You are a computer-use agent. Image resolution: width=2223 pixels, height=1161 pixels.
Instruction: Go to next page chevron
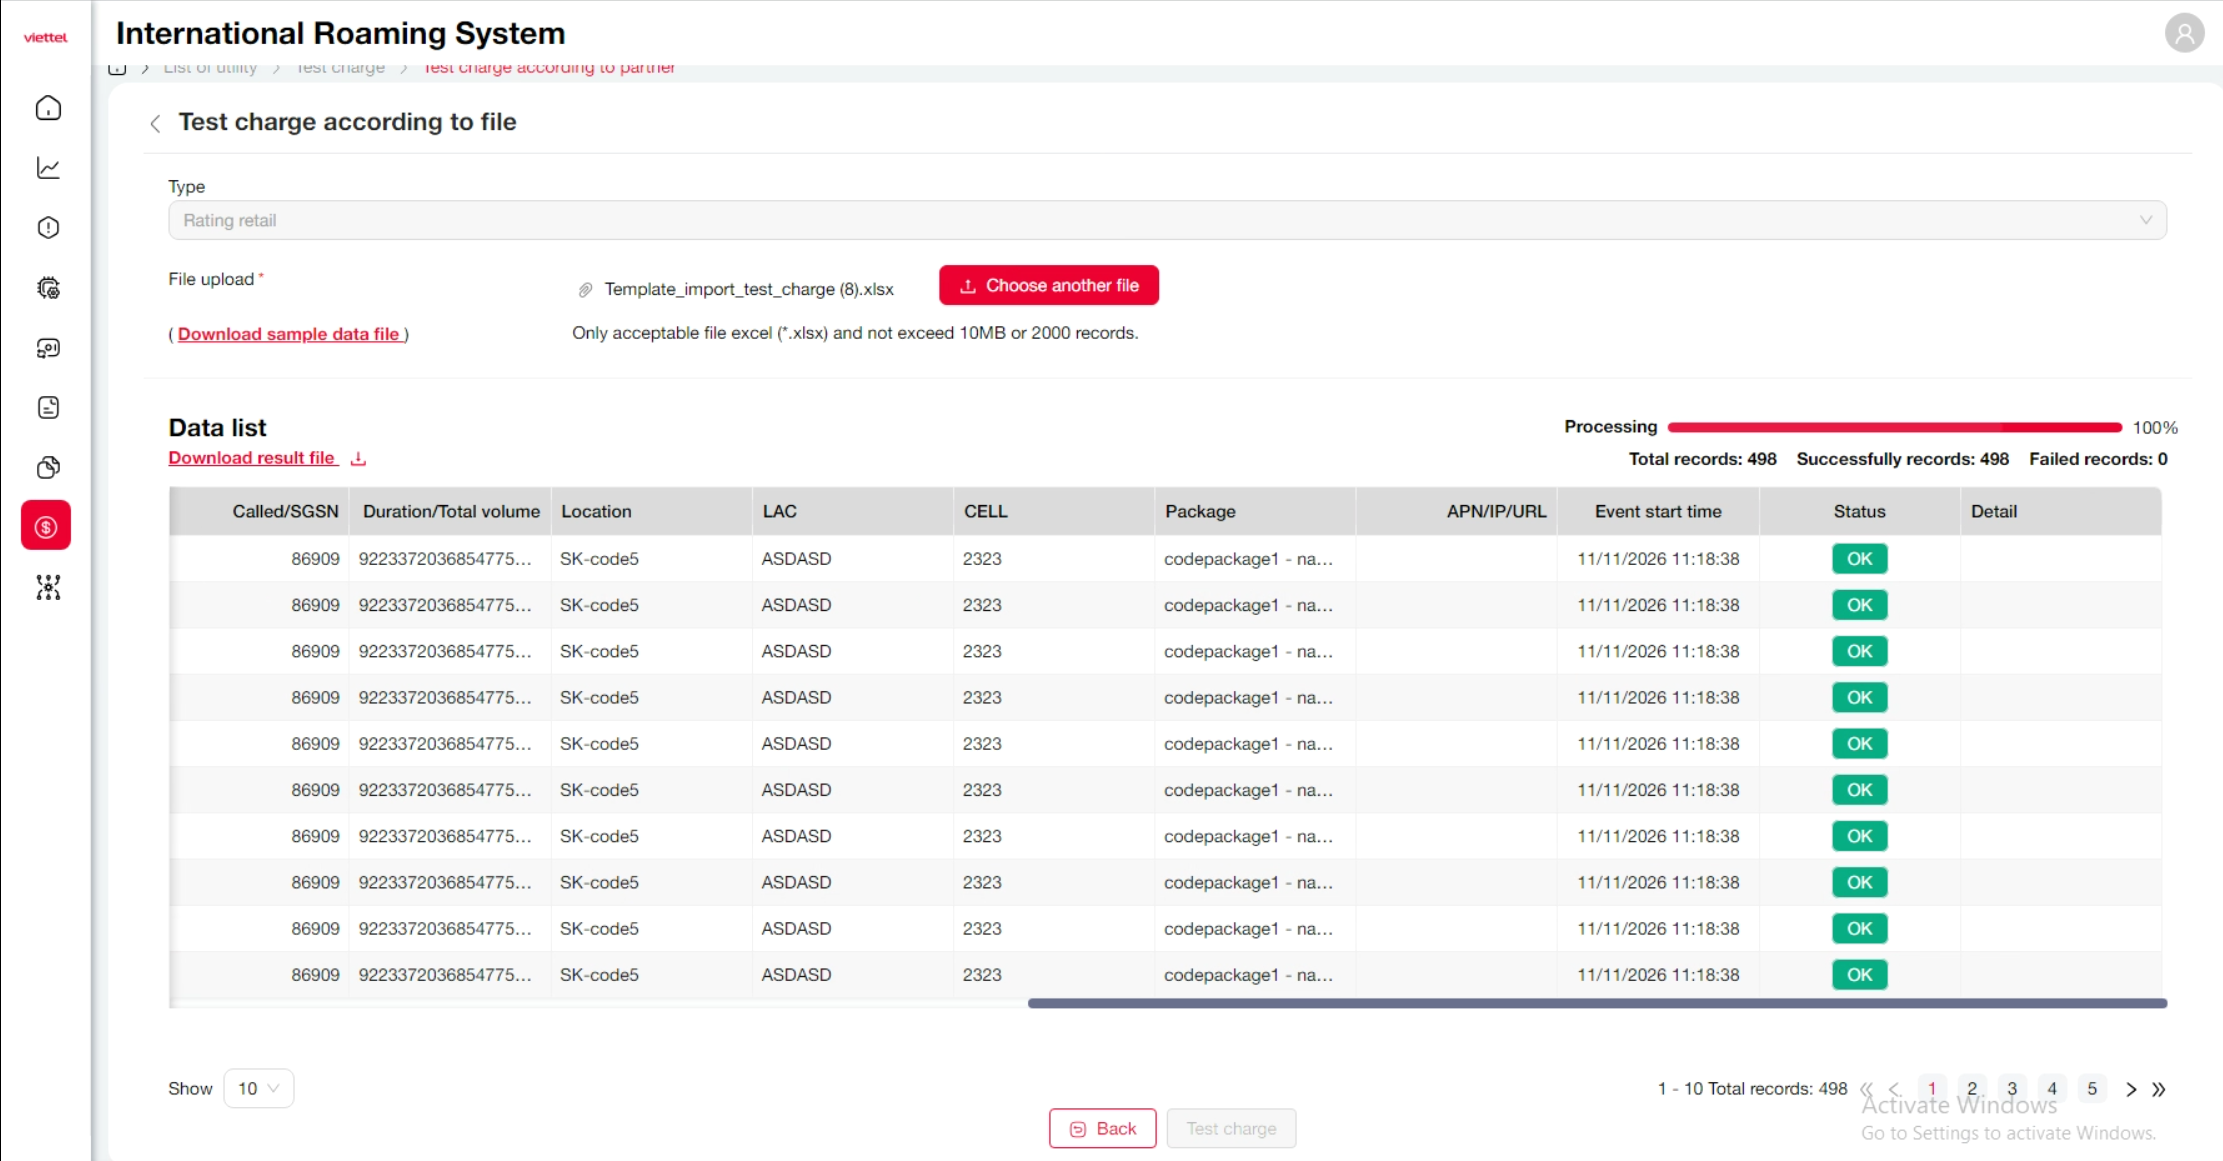tap(2131, 1089)
